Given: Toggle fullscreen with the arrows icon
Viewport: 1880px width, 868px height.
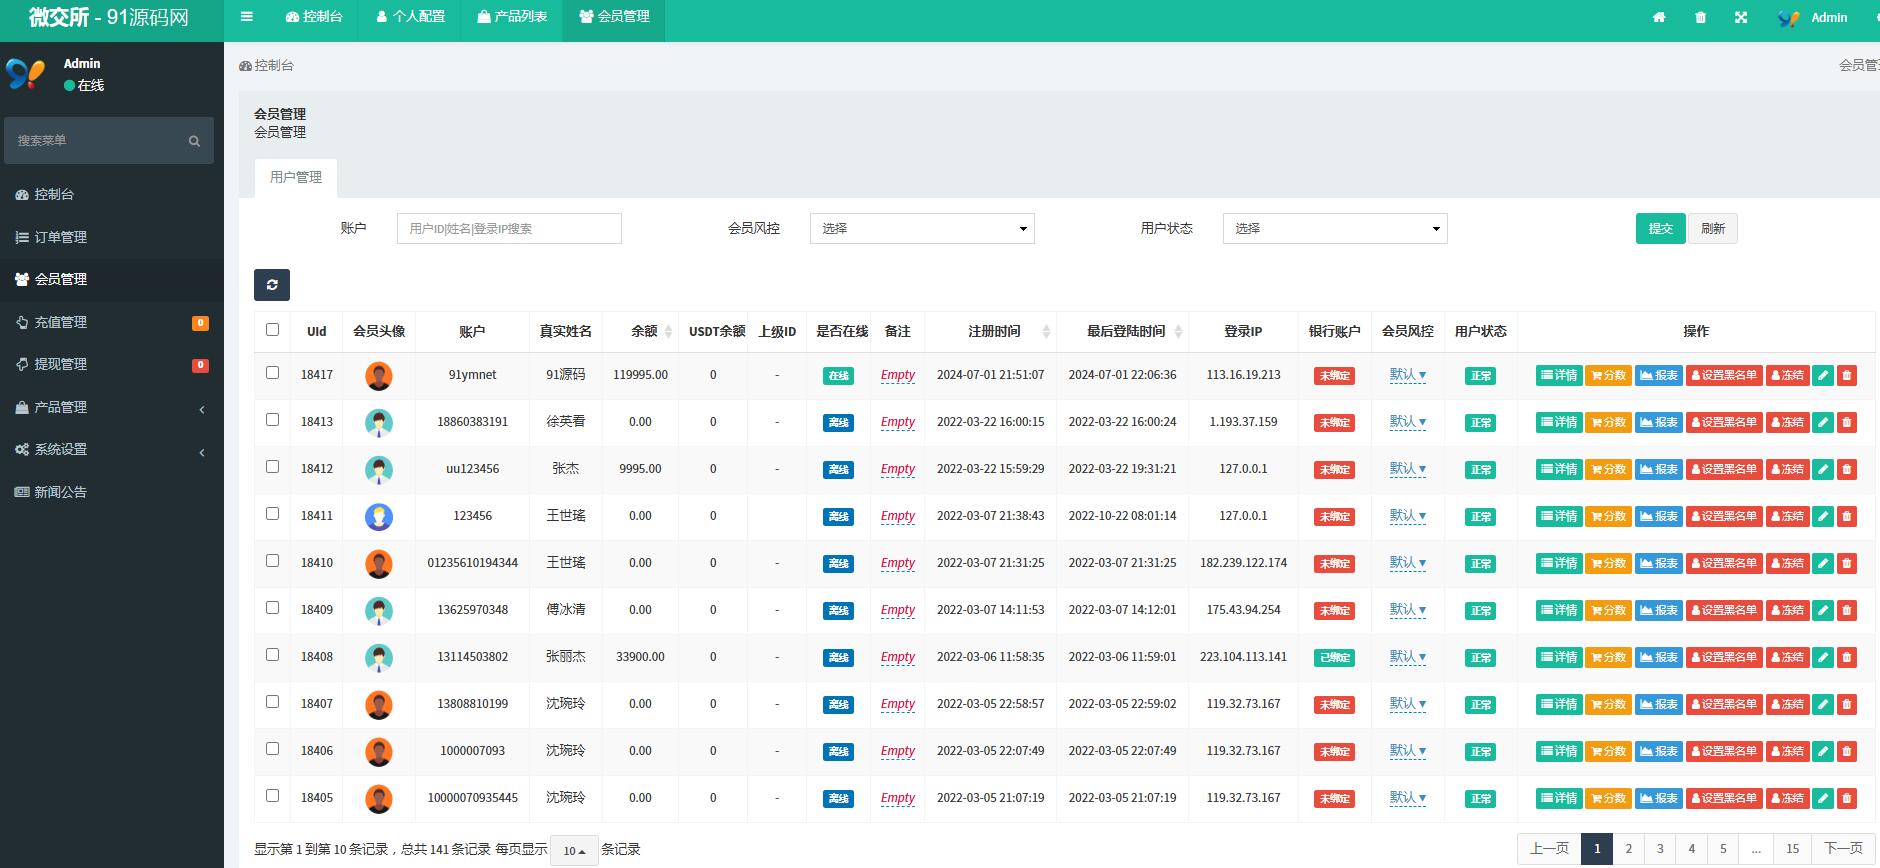Looking at the screenshot, I should (x=1741, y=17).
